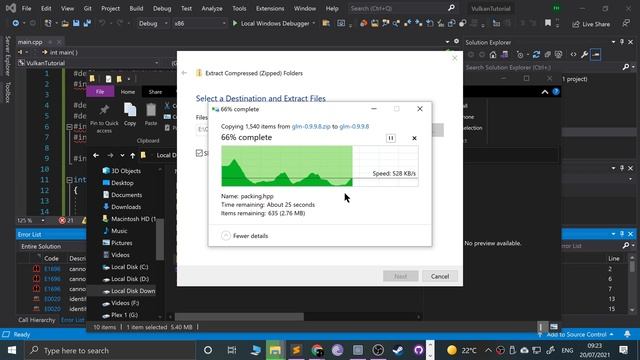Collapse the int main code block

point(69,180)
